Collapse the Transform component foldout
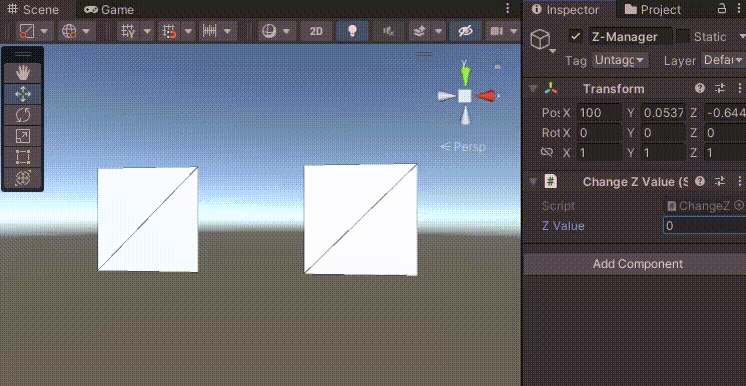This screenshot has height=386, width=746. click(533, 89)
